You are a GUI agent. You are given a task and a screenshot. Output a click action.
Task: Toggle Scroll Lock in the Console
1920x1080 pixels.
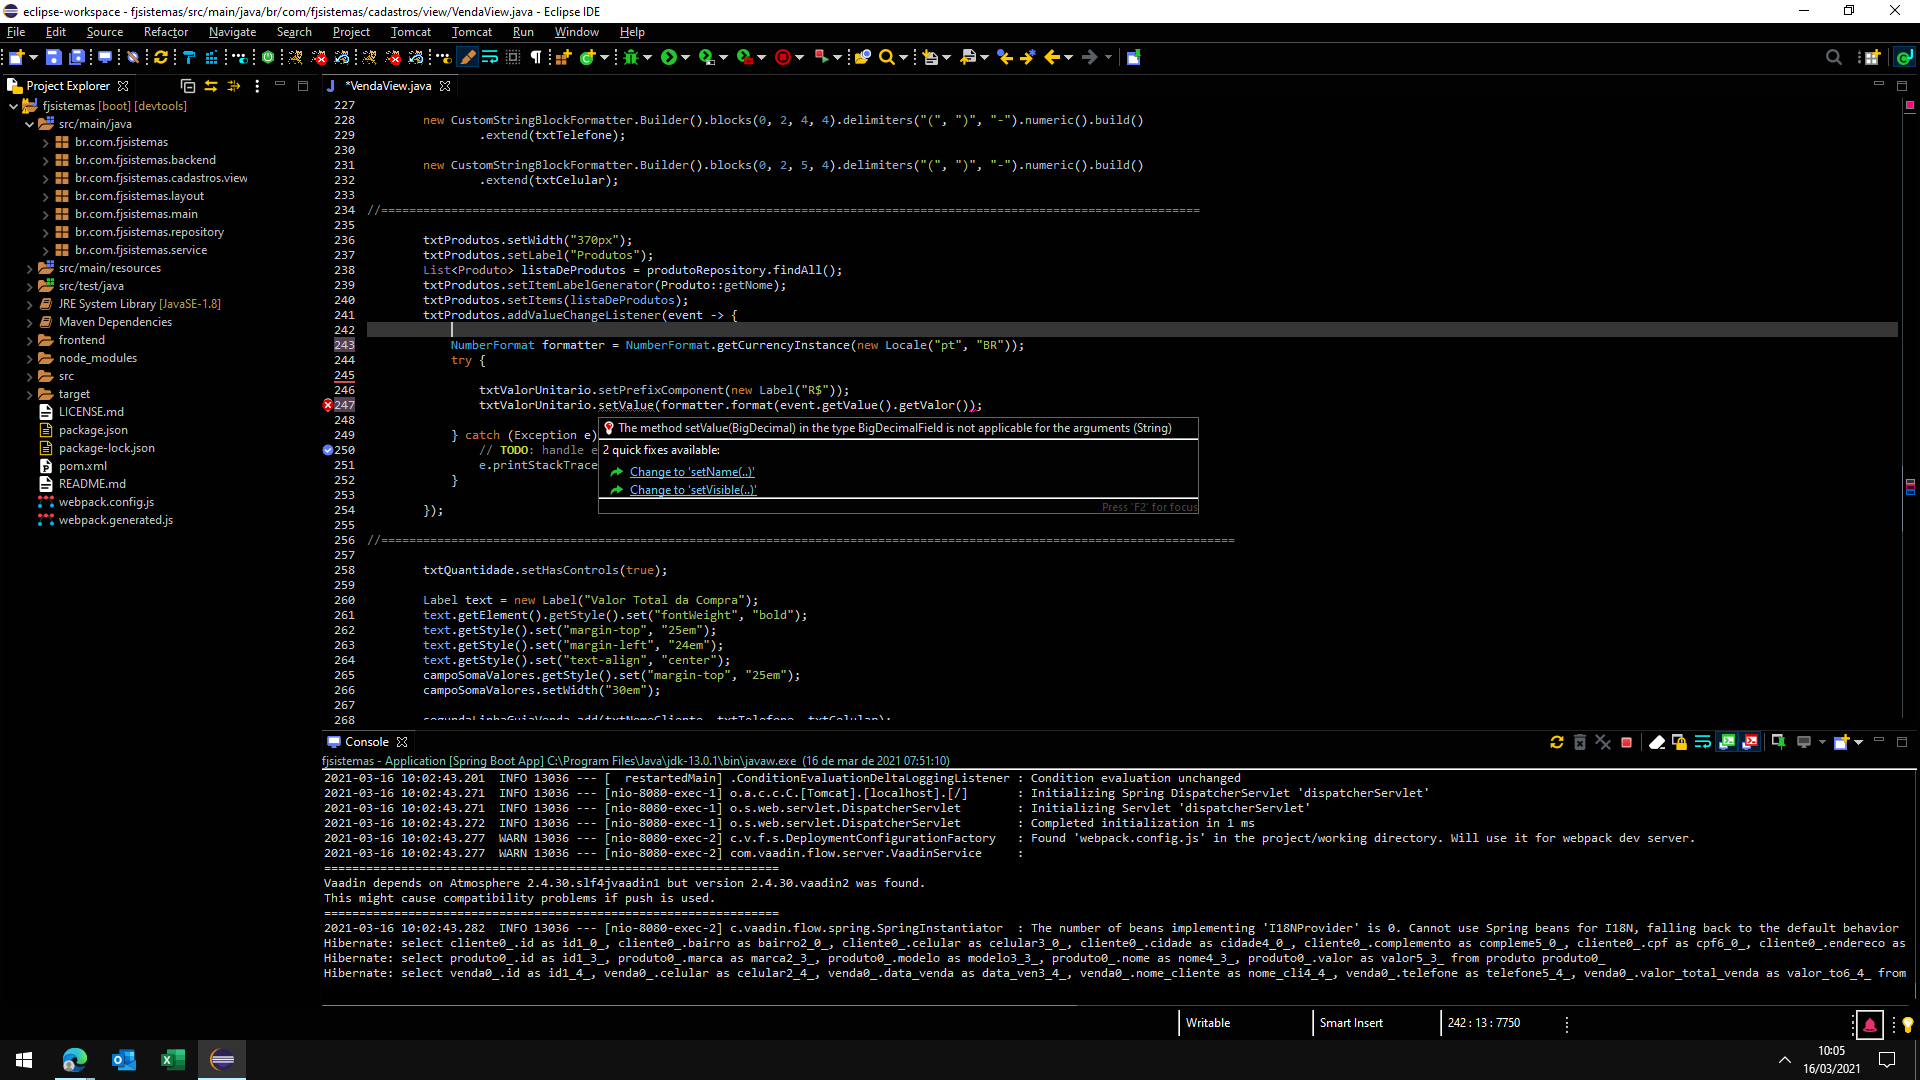[1680, 742]
